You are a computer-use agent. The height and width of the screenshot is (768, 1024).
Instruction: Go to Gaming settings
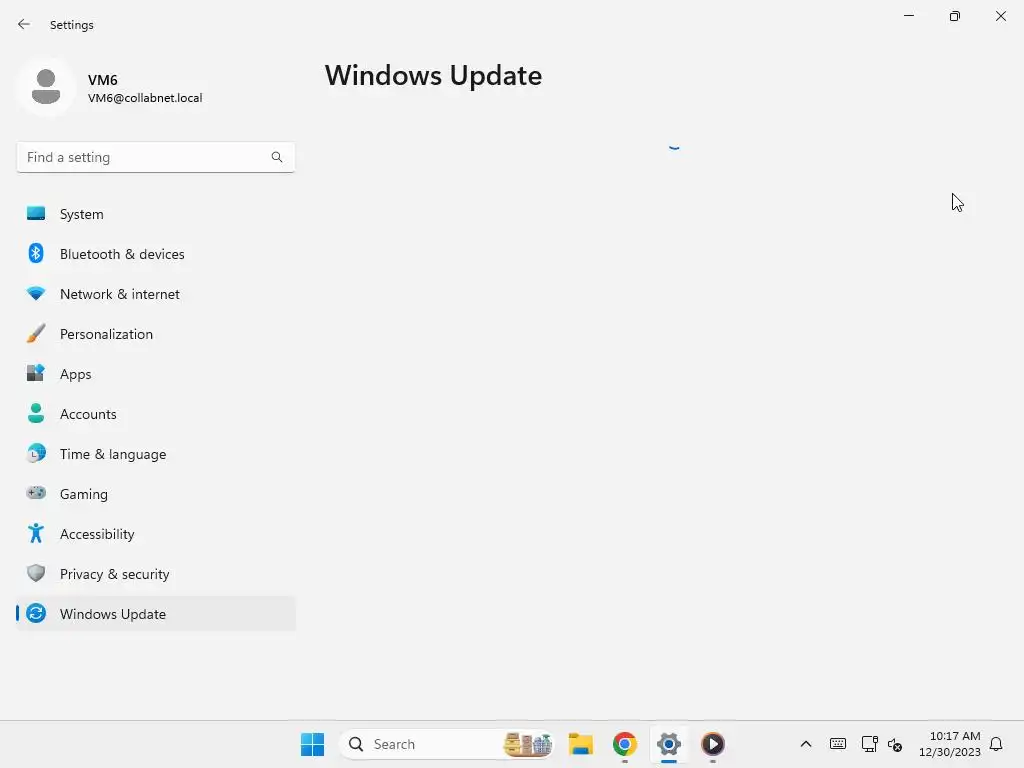[155, 494]
